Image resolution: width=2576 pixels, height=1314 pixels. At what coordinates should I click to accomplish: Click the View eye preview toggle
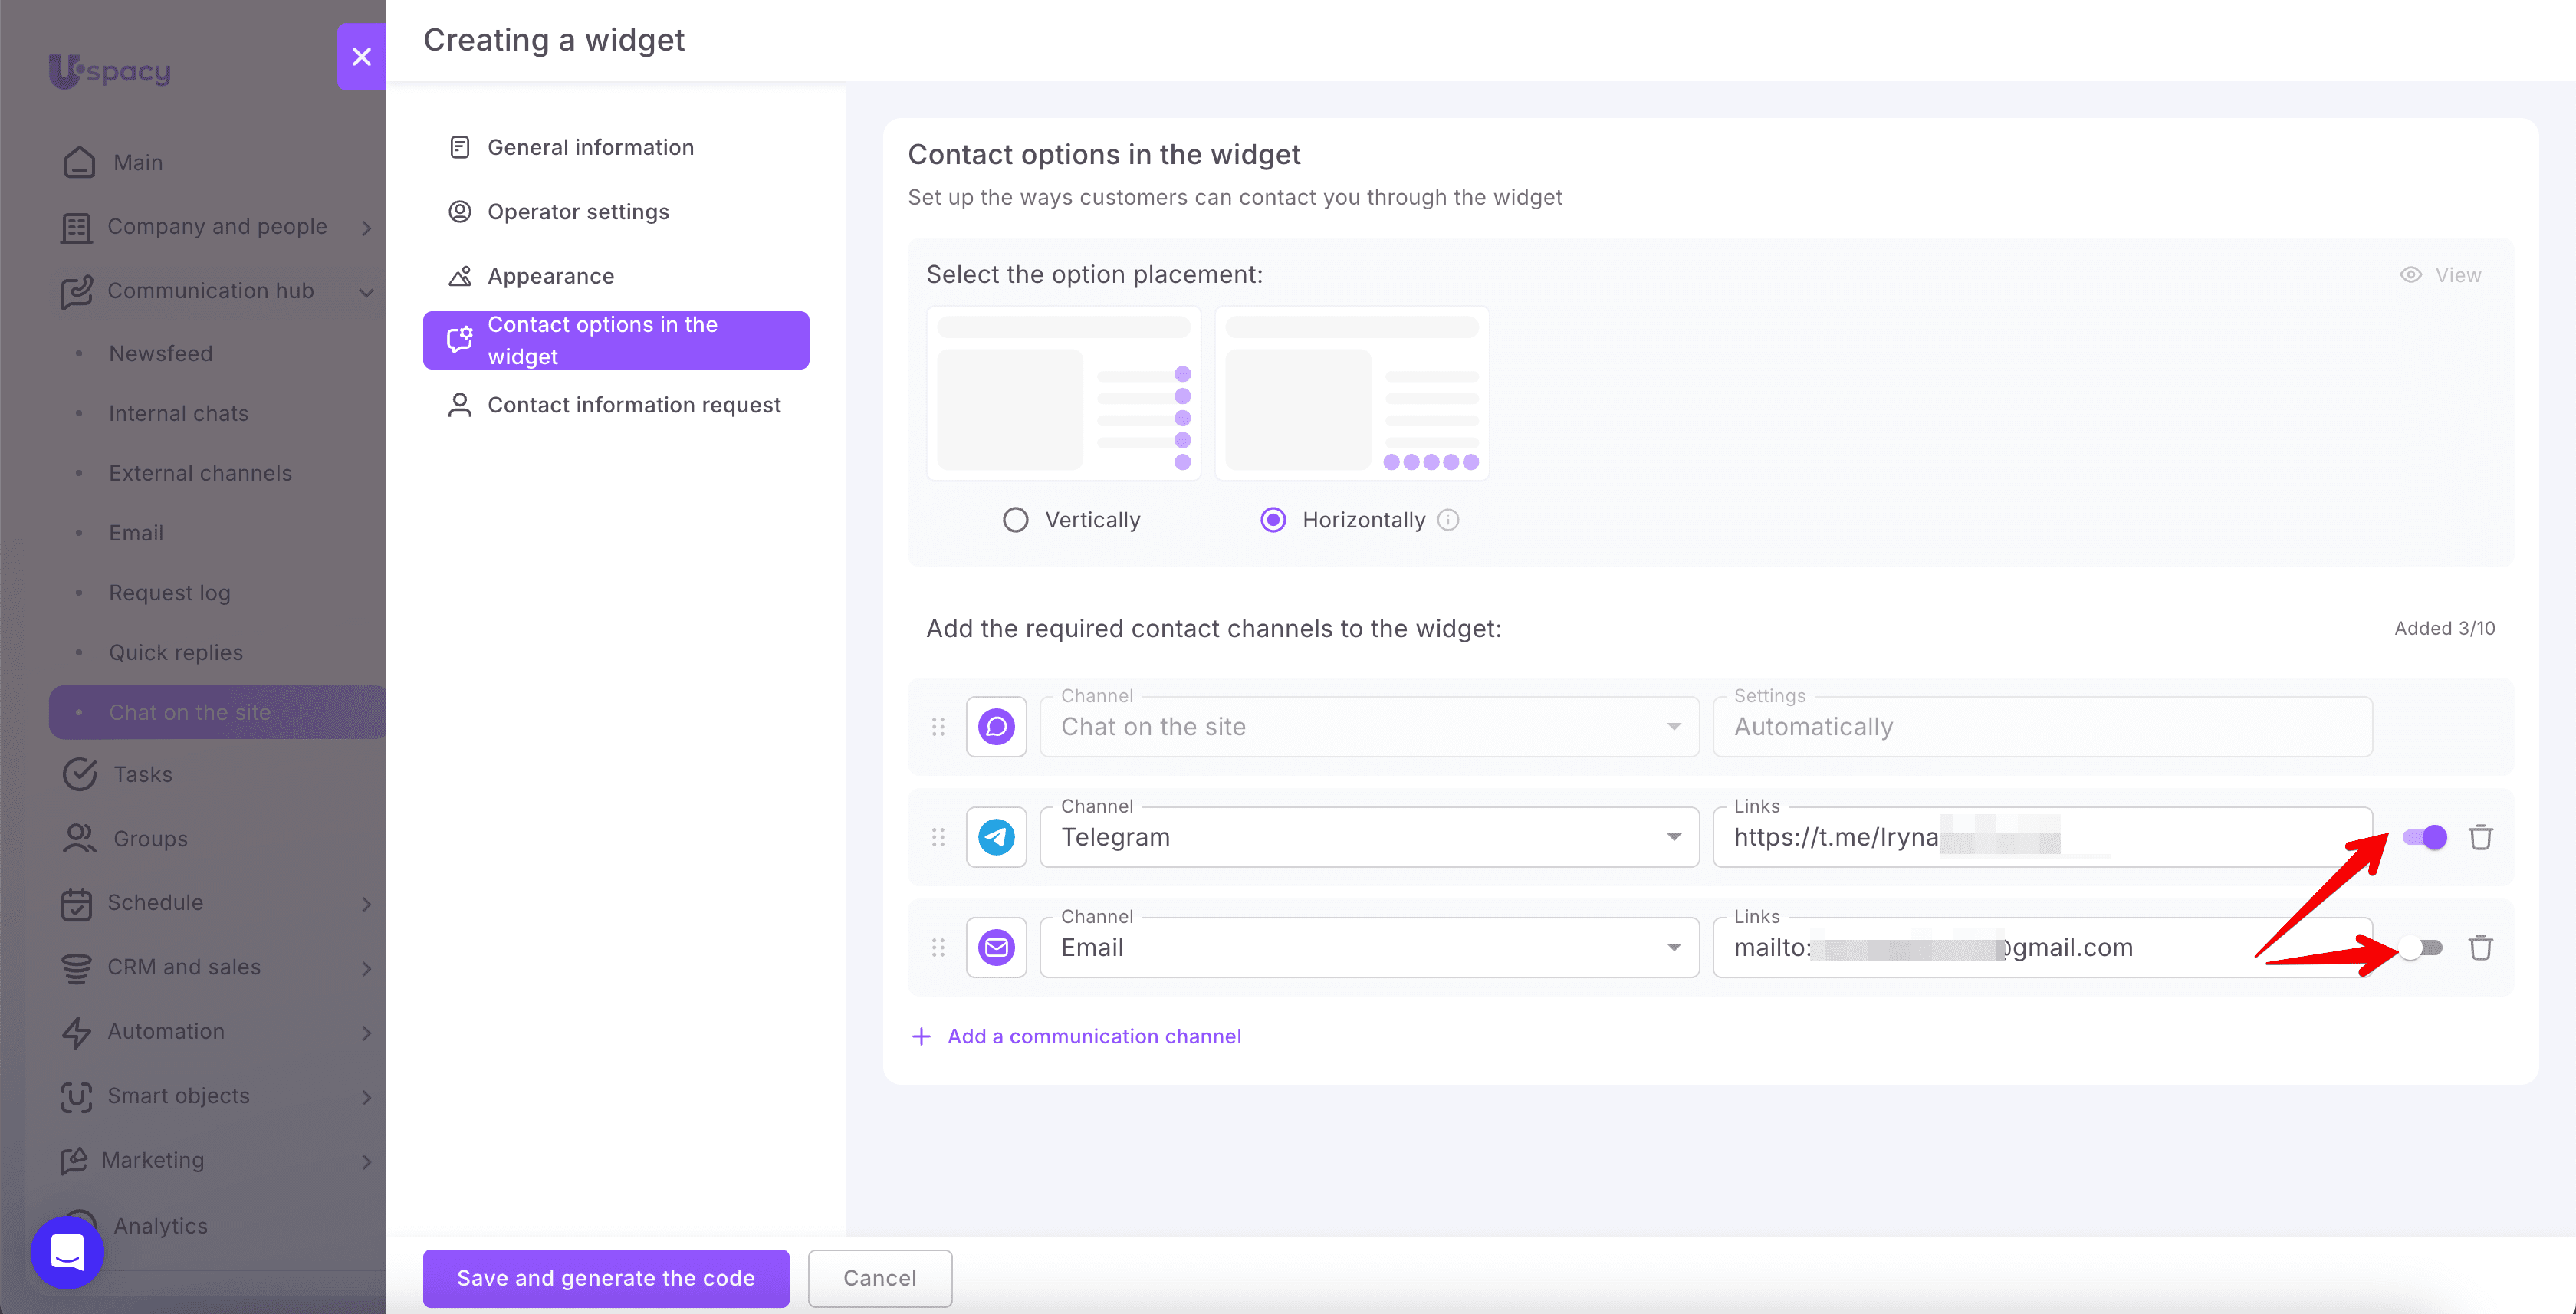click(2440, 275)
